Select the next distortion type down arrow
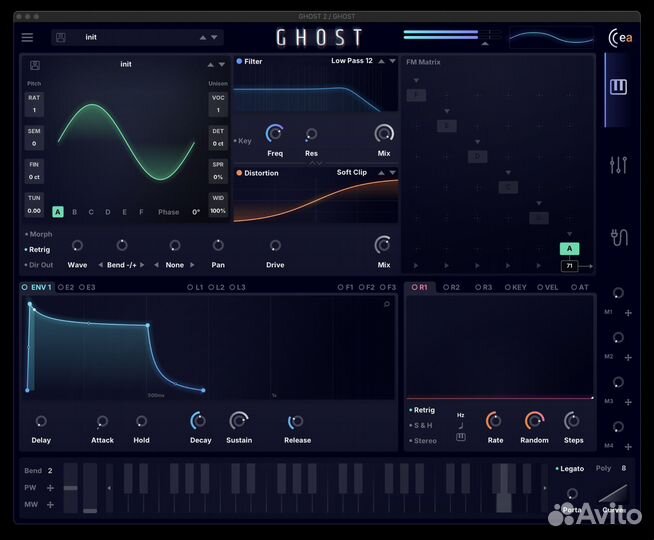The width and height of the screenshot is (654, 540). (x=392, y=172)
